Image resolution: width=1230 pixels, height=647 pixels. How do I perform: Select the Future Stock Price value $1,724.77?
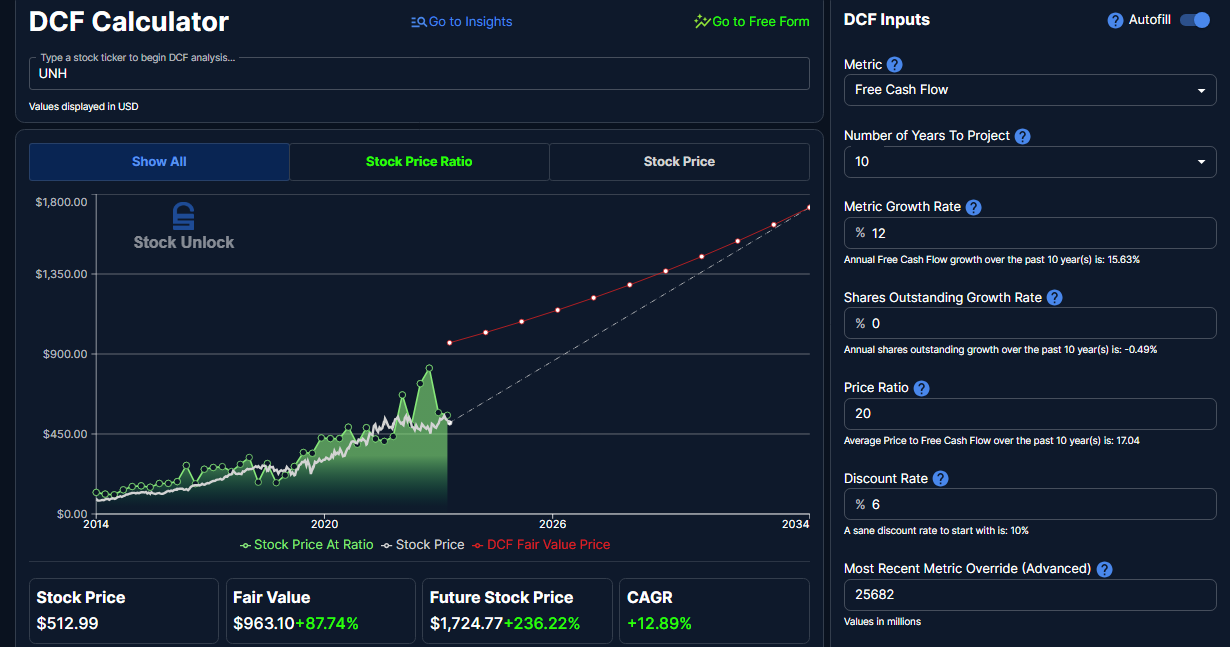[466, 623]
